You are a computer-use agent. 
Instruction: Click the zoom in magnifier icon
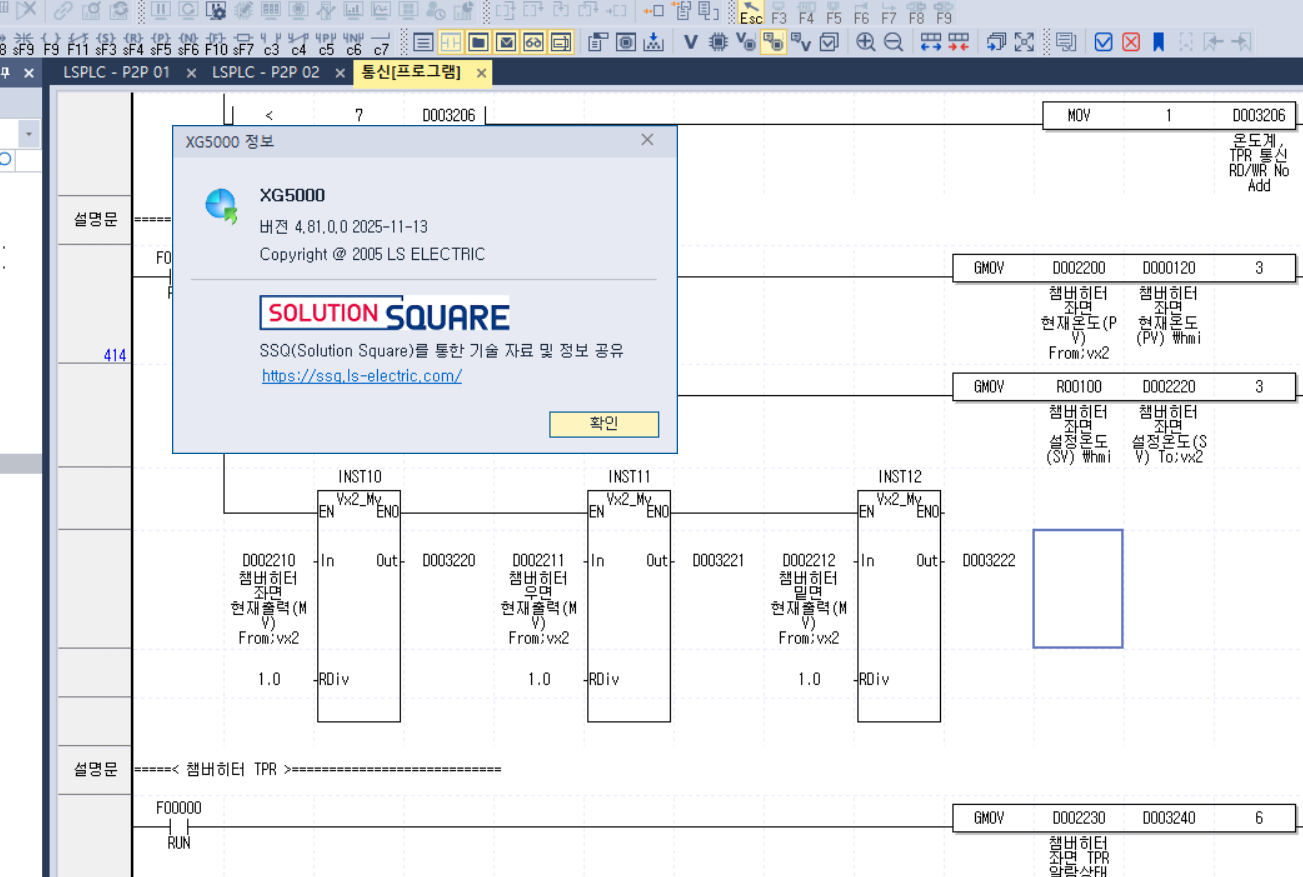pos(866,42)
